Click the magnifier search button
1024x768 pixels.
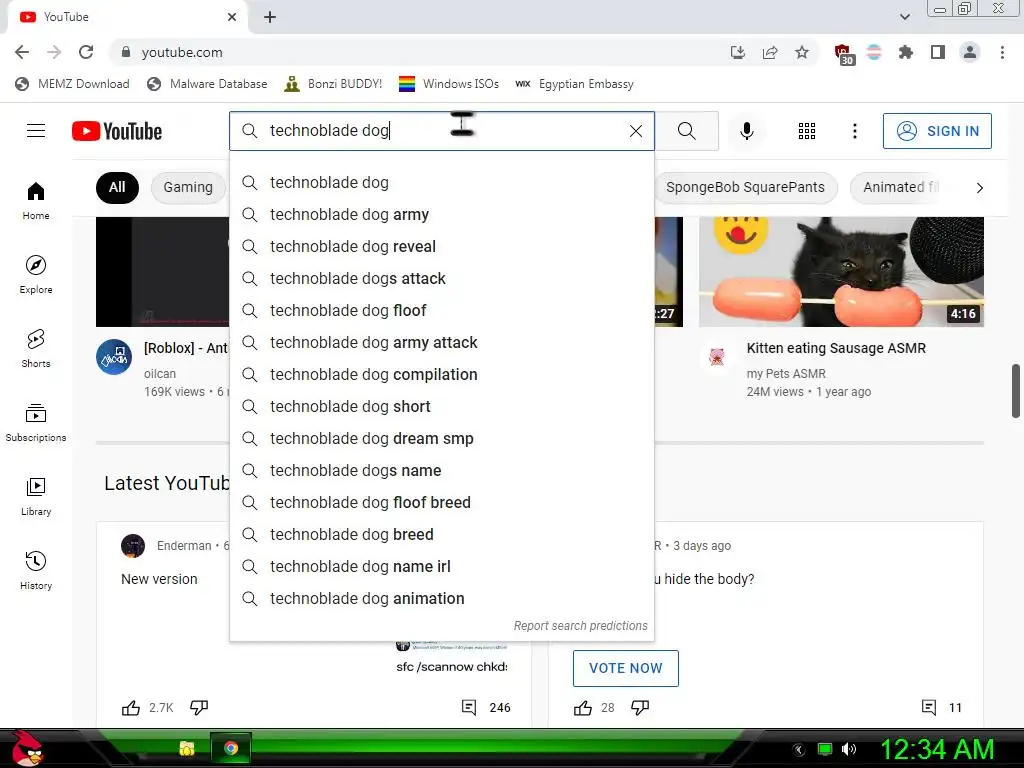tap(686, 131)
